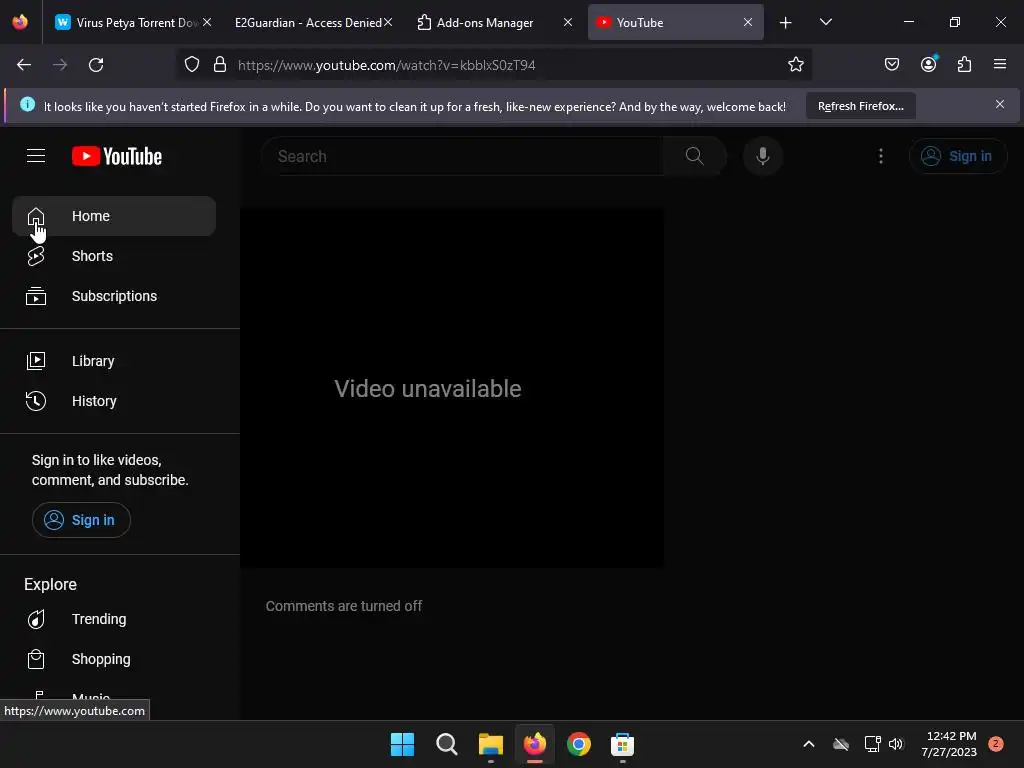Open taskbar Search
Viewport: 1024px width, 768px height.
pos(447,744)
